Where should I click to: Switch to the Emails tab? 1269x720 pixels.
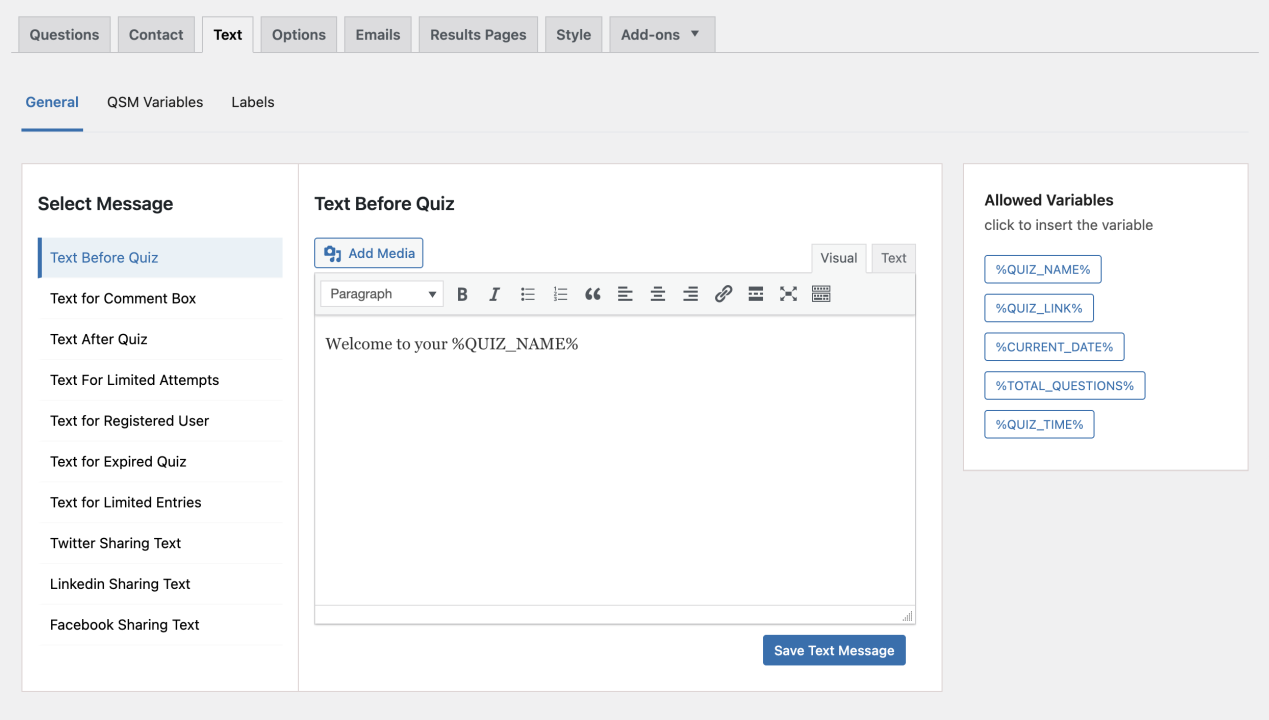(x=377, y=34)
